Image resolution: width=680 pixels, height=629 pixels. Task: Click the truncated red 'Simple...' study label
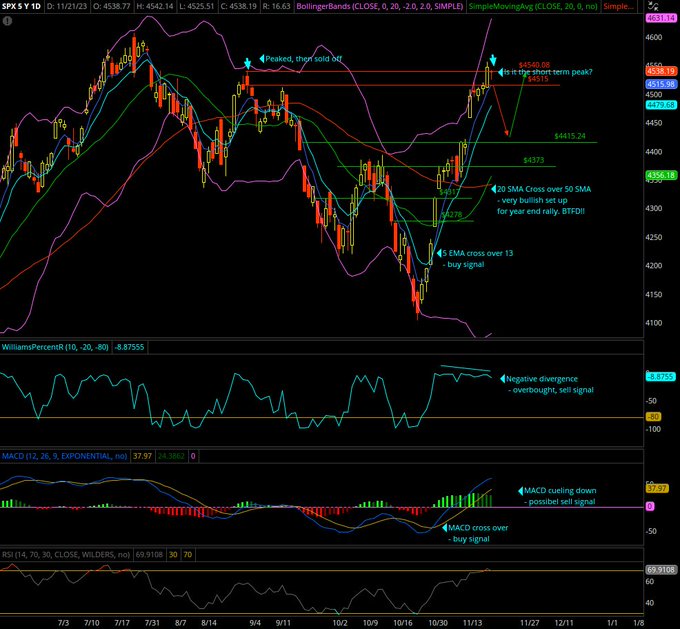618,7
